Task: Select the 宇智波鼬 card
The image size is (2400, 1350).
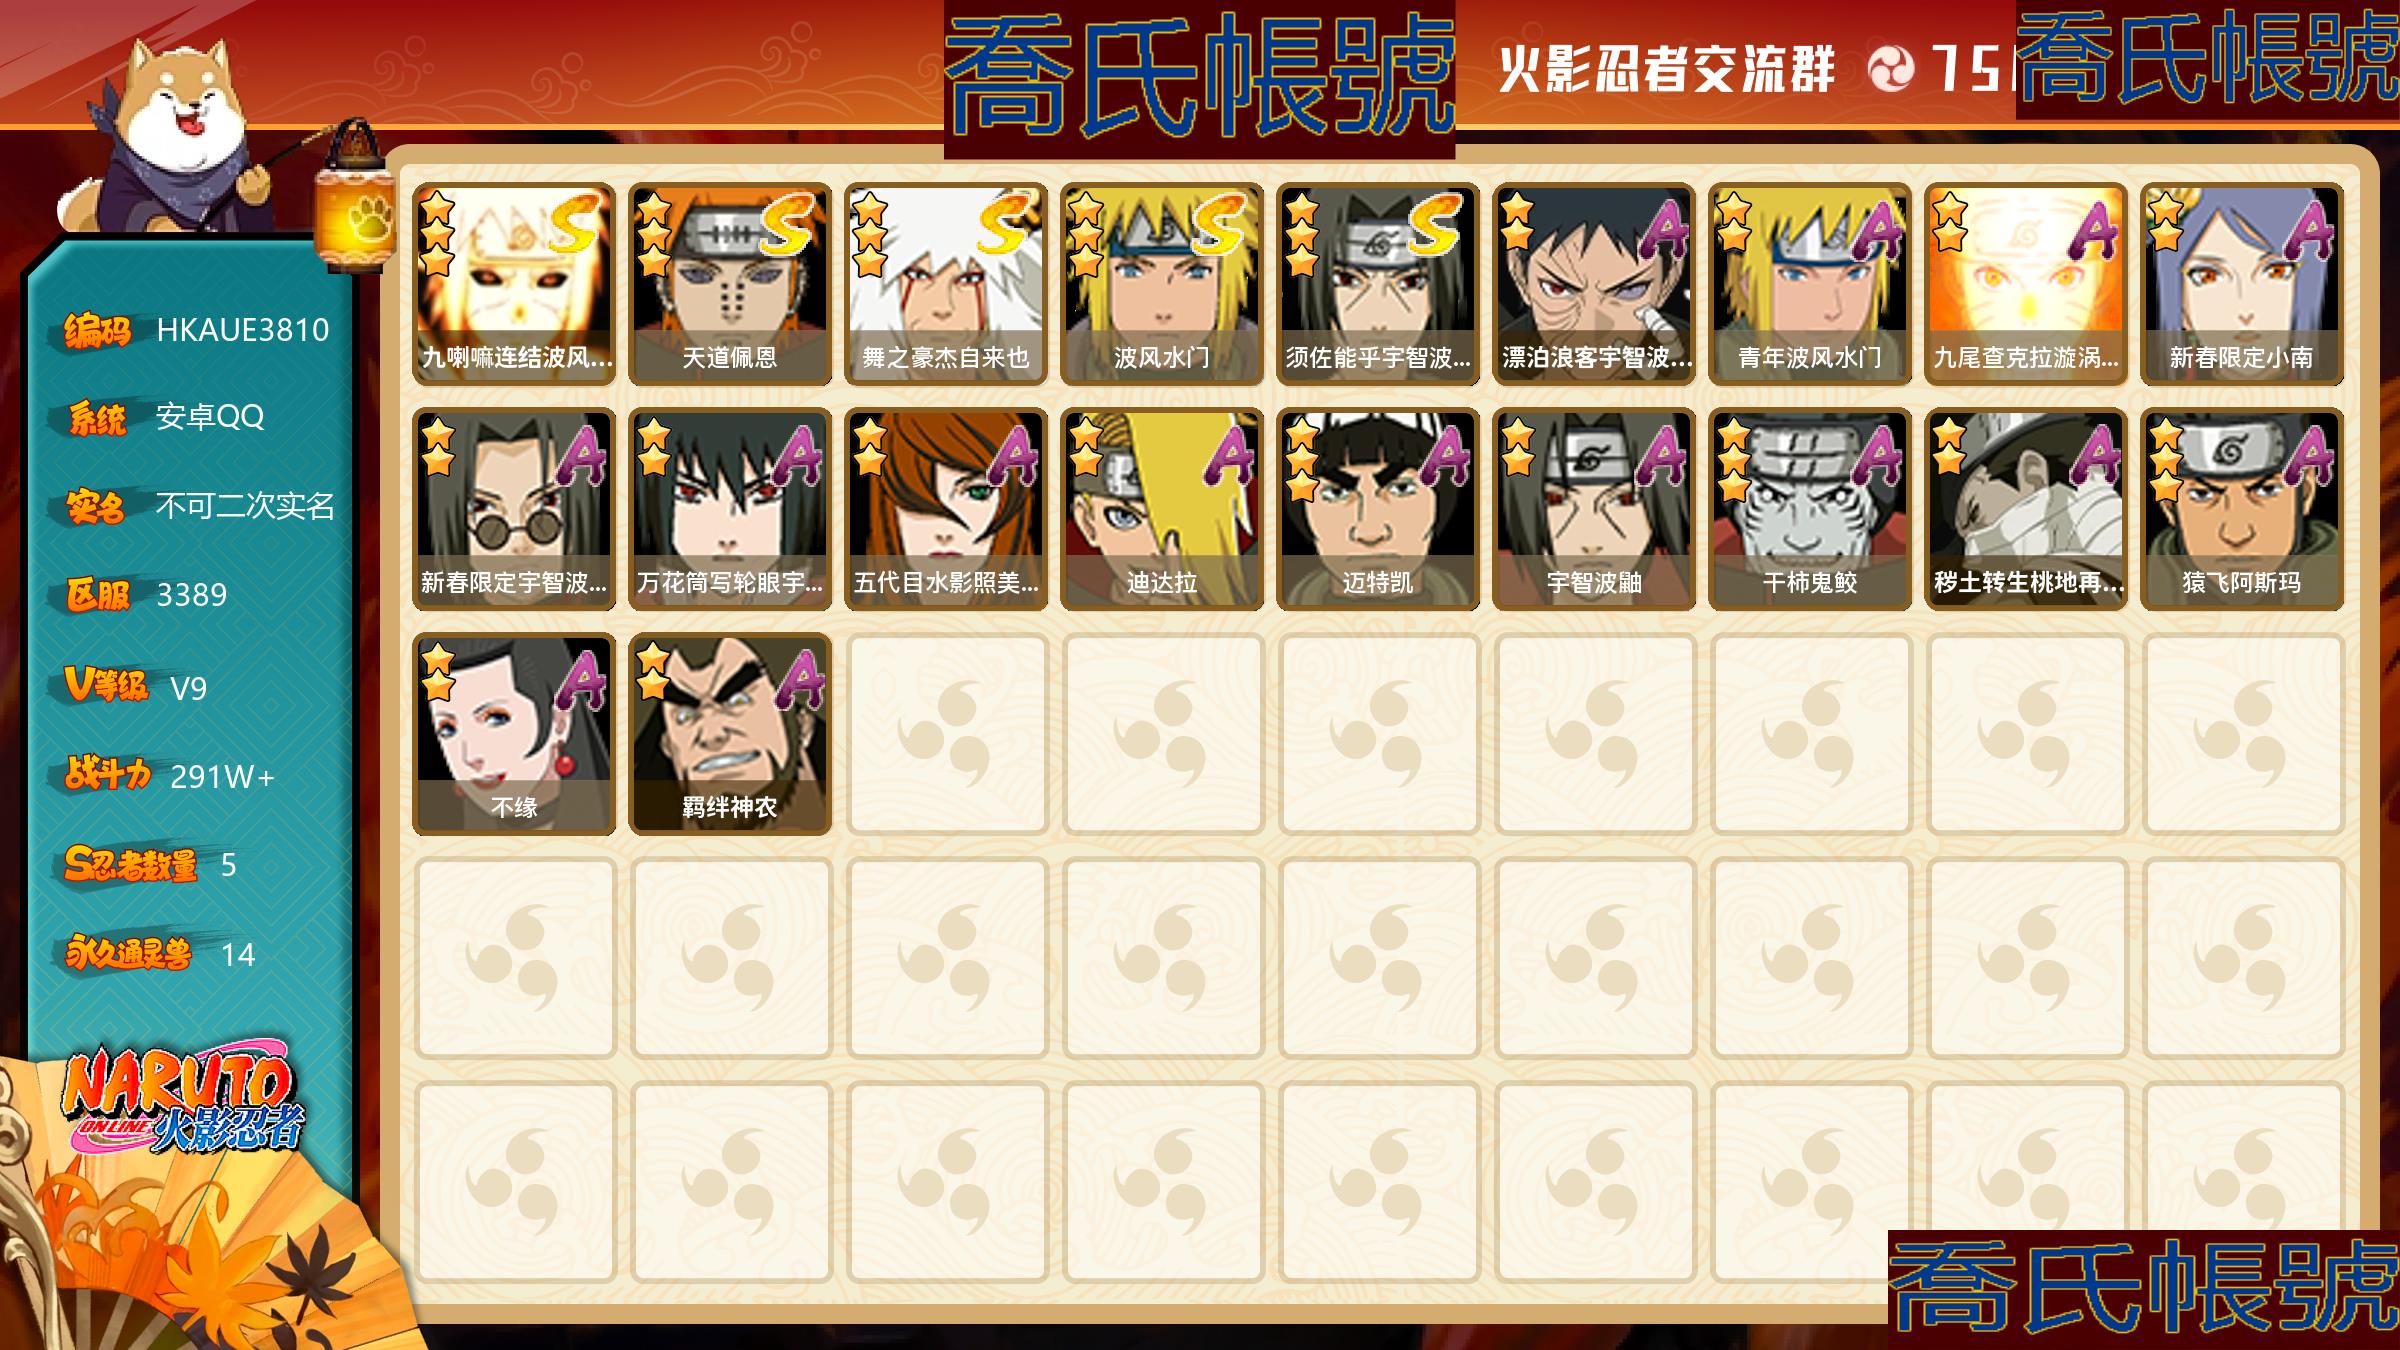Action: 1594,509
